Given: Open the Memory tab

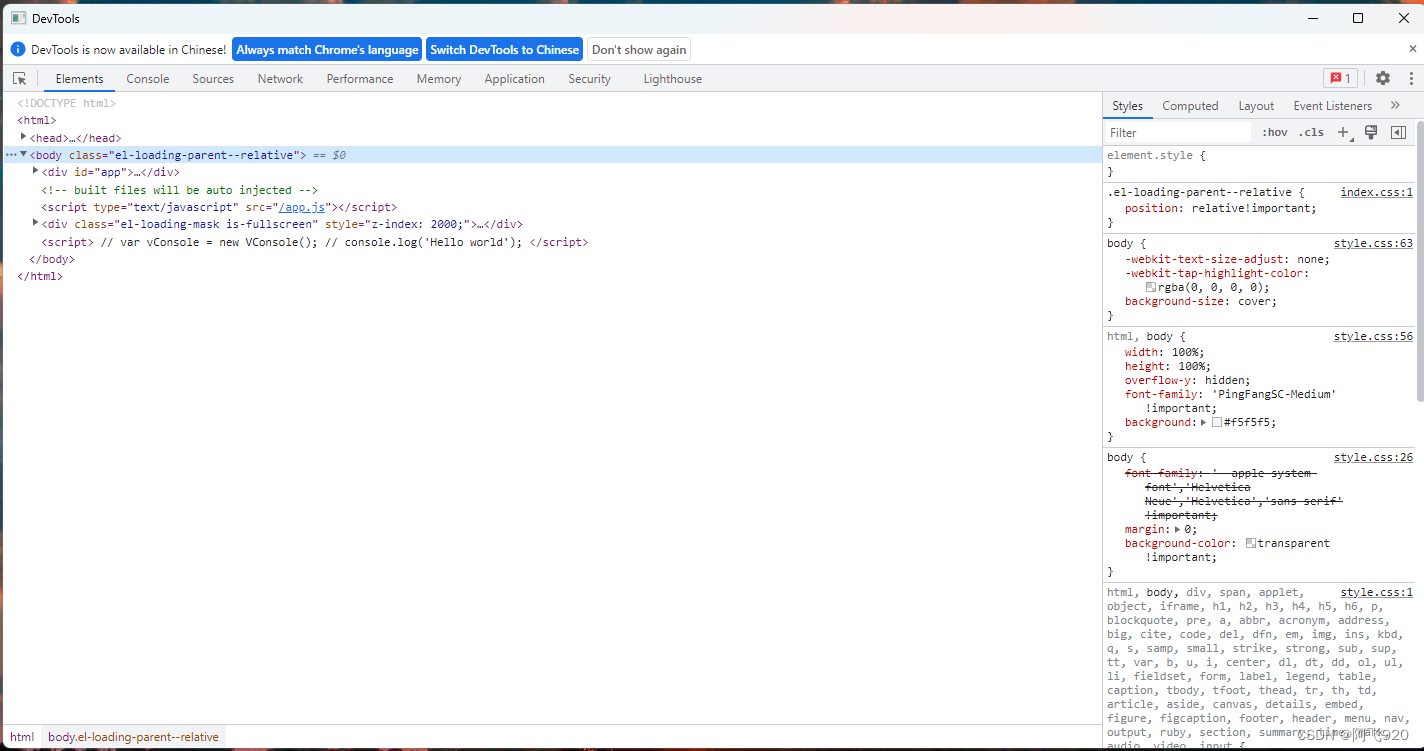Looking at the screenshot, I should pos(439,79).
